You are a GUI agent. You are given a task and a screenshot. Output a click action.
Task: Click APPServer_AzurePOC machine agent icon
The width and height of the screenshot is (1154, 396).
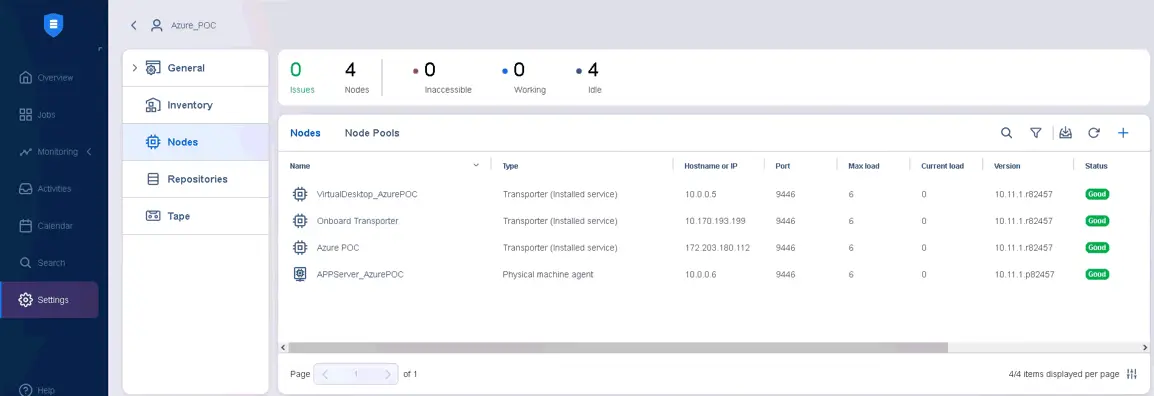click(x=300, y=274)
